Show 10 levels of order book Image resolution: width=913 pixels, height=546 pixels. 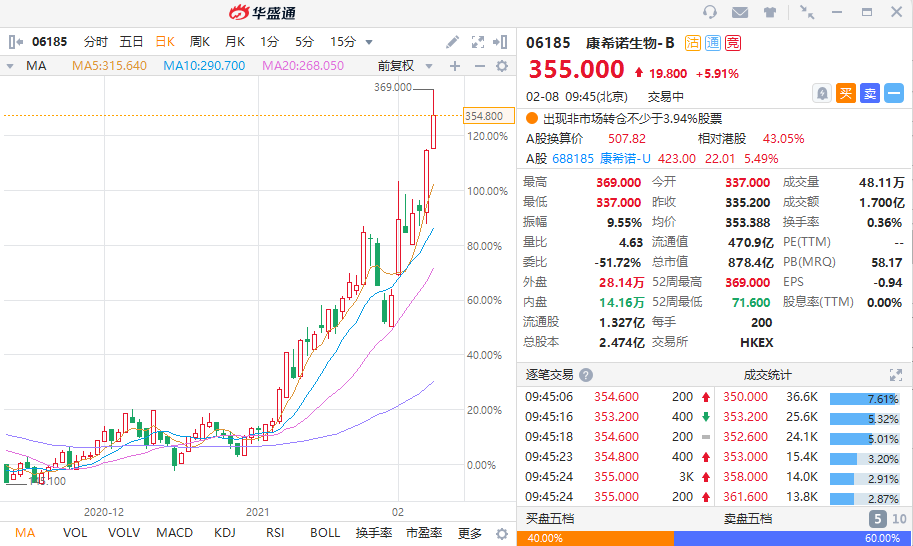[899, 519]
